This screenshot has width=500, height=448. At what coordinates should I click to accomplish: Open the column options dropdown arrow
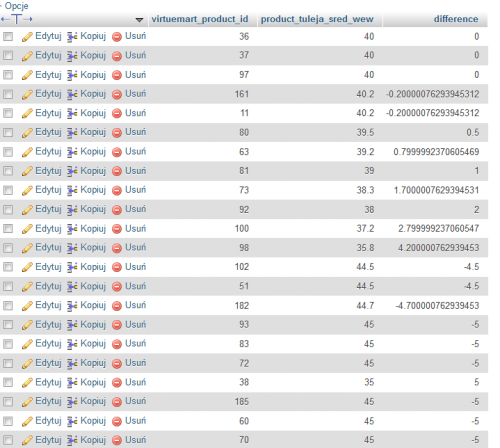pos(139,20)
